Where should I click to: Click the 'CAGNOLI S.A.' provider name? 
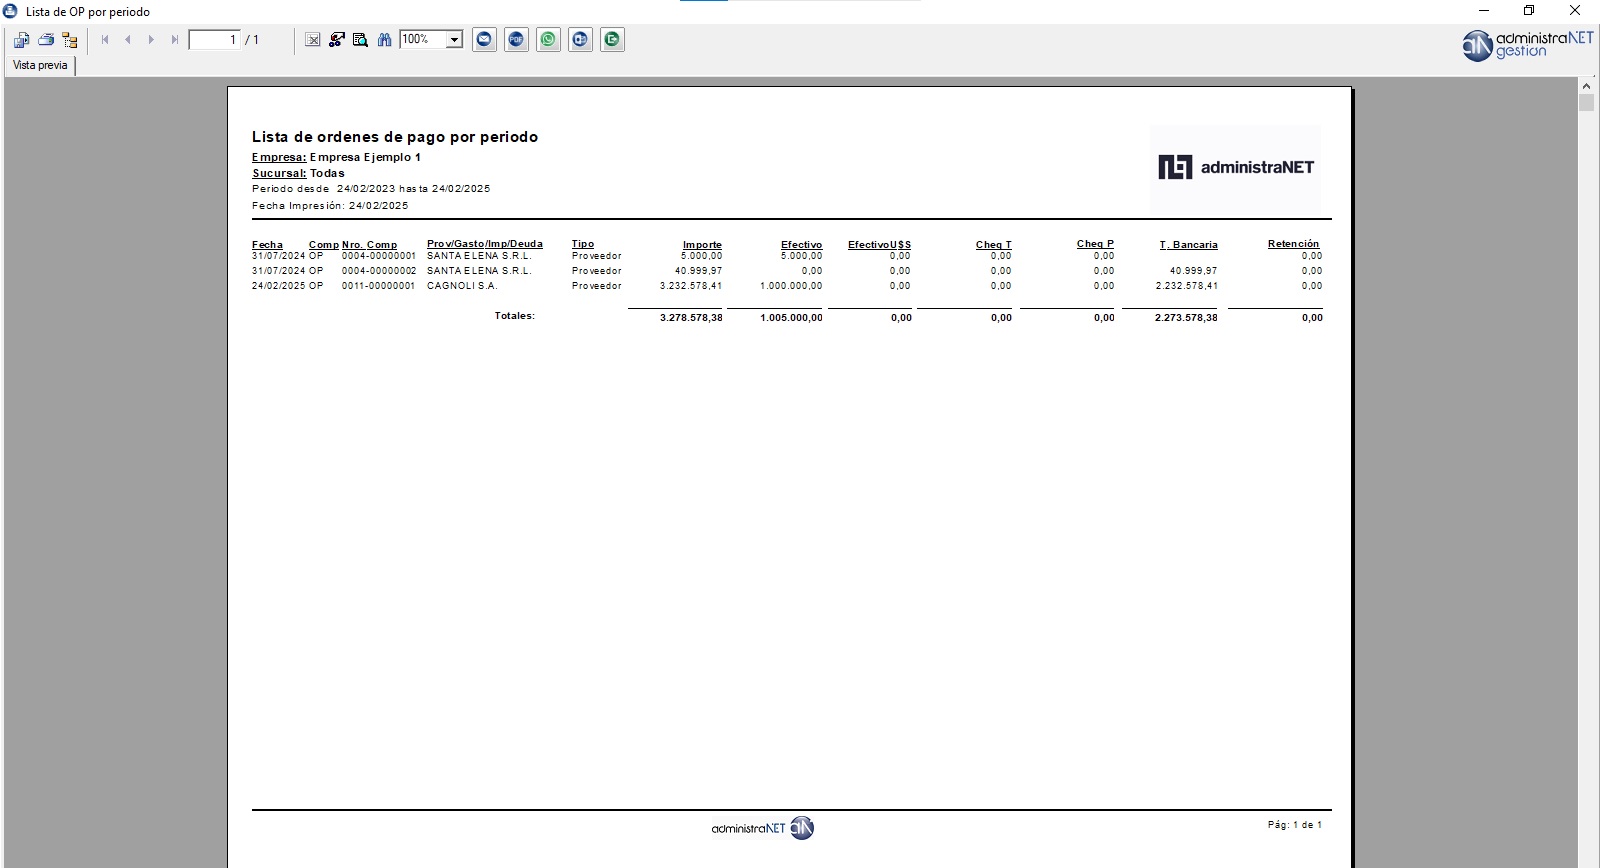[462, 286]
